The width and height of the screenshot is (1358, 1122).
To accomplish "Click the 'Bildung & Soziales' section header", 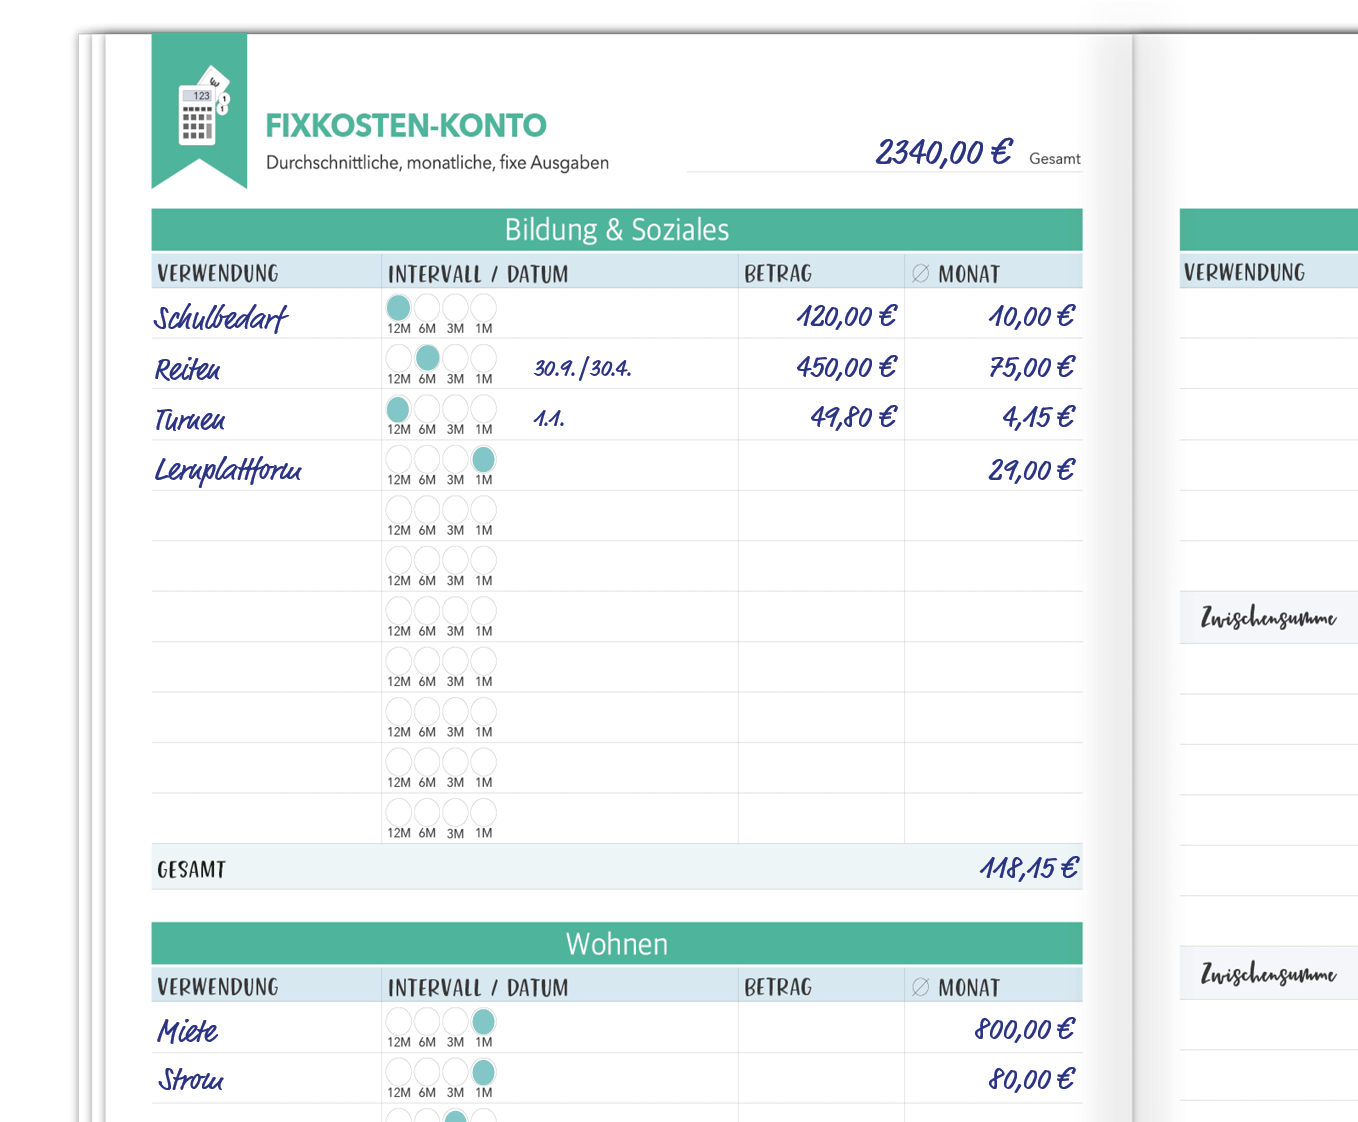I will point(617,230).
